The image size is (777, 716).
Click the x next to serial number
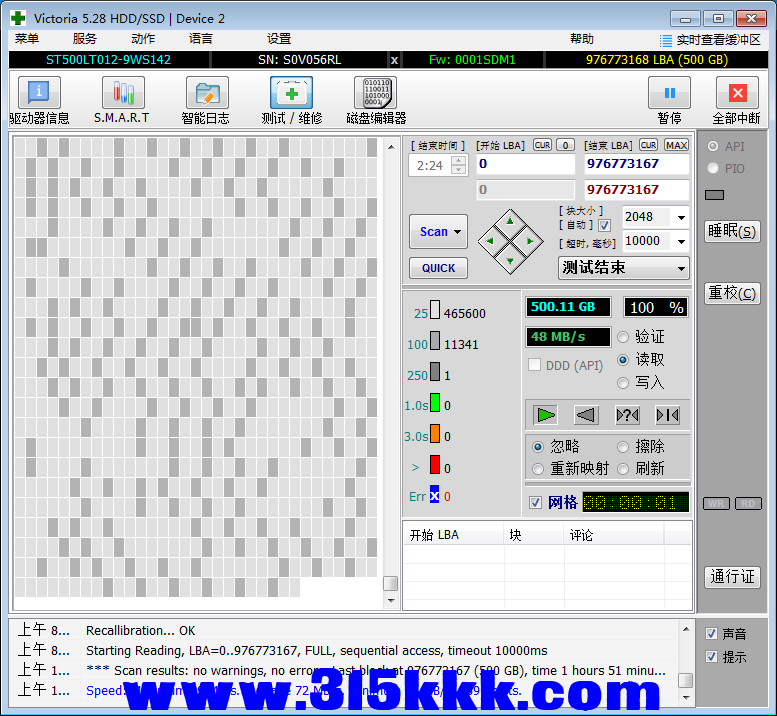pyautogui.click(x=394, y=60)
